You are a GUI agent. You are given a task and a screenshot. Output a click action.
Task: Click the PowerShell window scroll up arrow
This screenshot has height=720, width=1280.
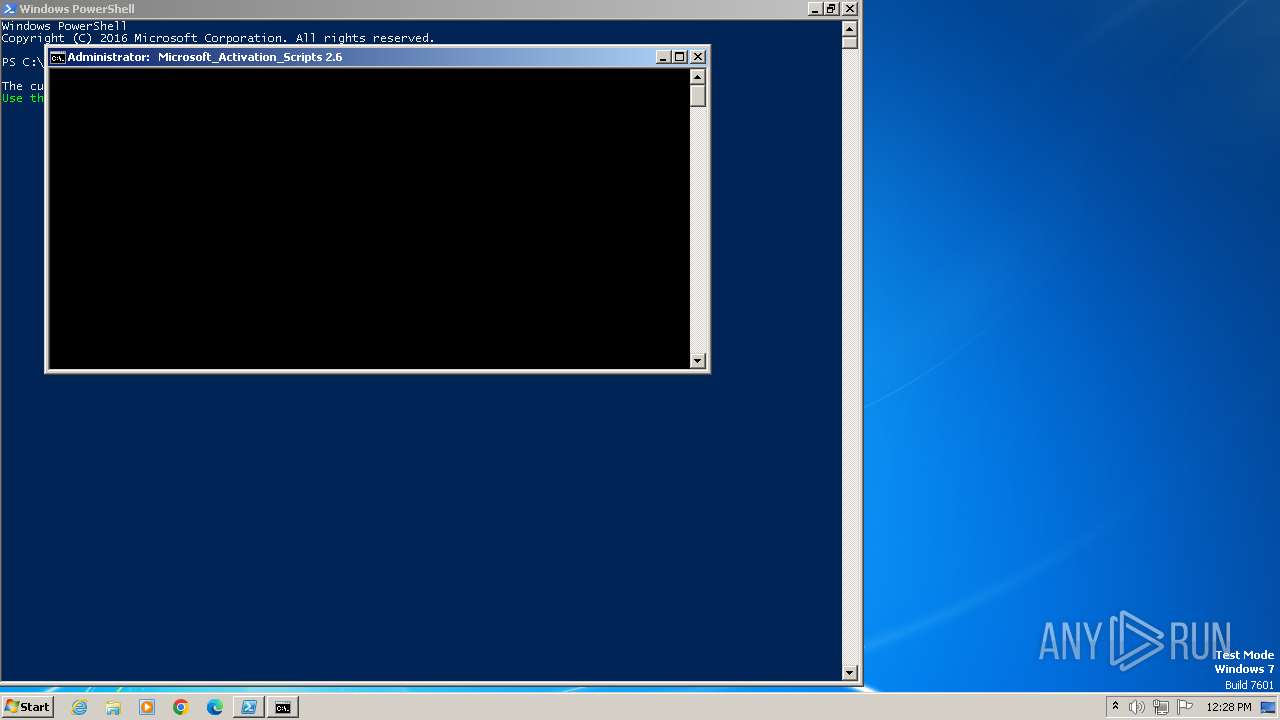click(850, 27)
